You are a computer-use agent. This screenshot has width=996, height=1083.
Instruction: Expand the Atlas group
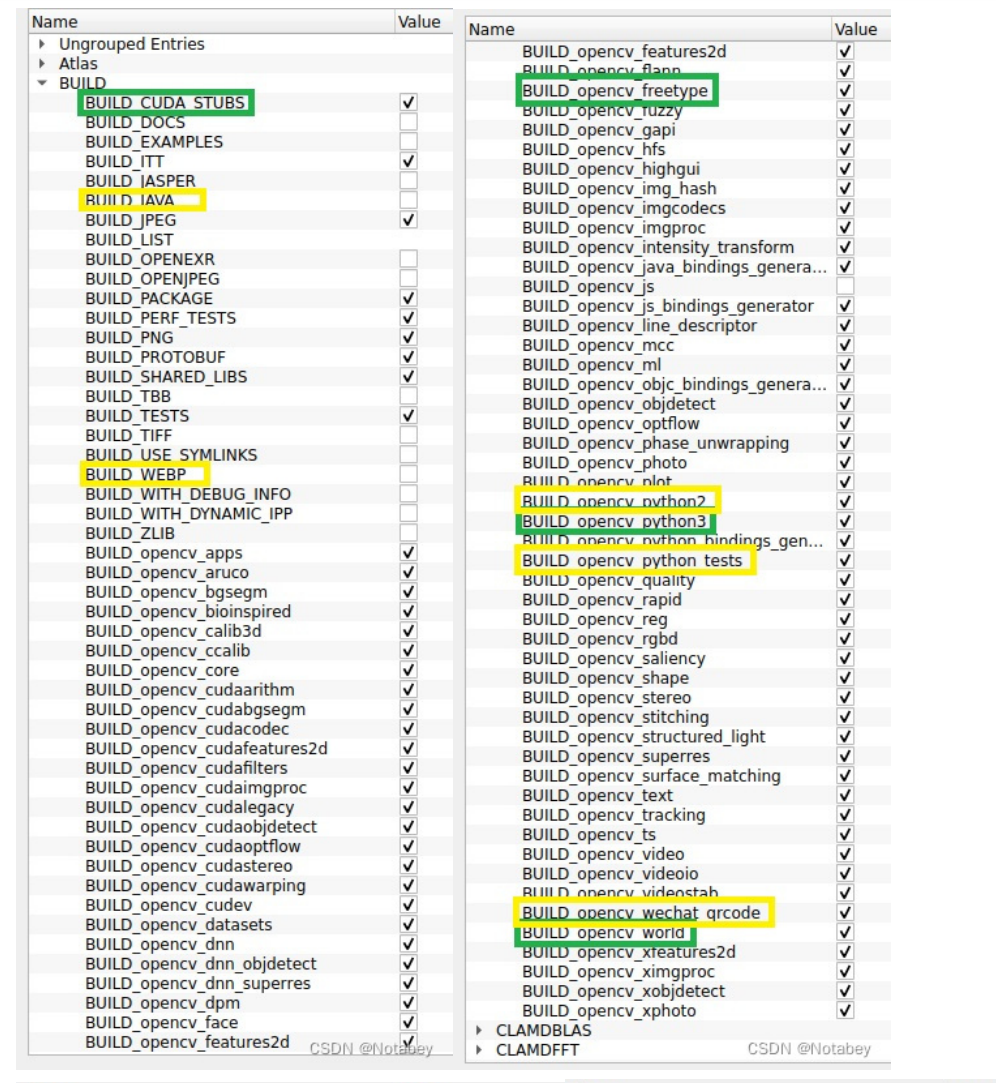click(42, 64)
